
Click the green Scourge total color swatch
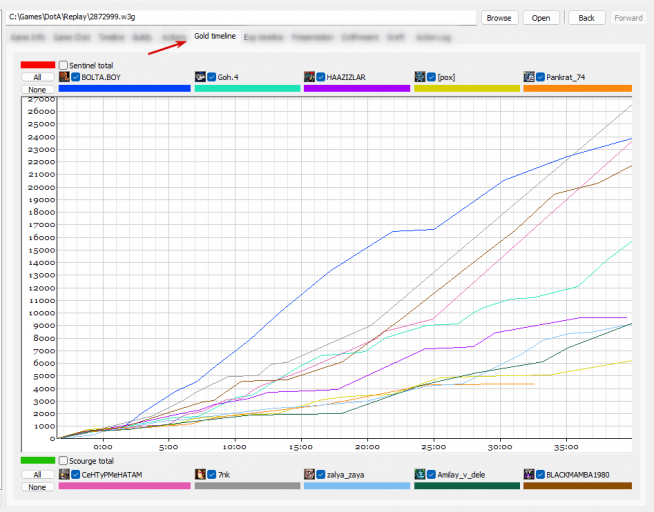pyautogui.click(x=38, y=460)
